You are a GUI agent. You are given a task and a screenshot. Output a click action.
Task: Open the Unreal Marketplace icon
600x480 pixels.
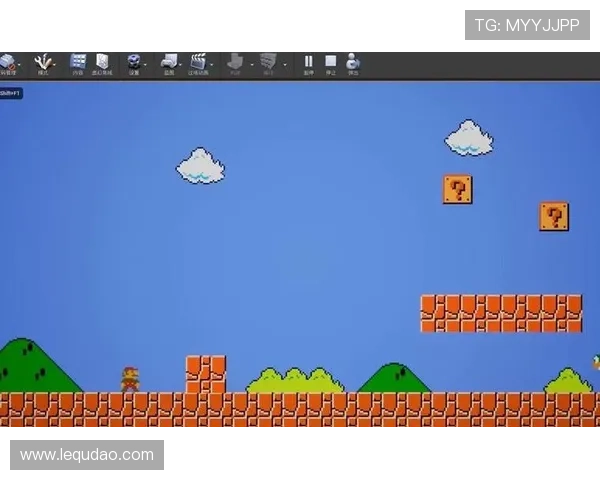(102, 62)
